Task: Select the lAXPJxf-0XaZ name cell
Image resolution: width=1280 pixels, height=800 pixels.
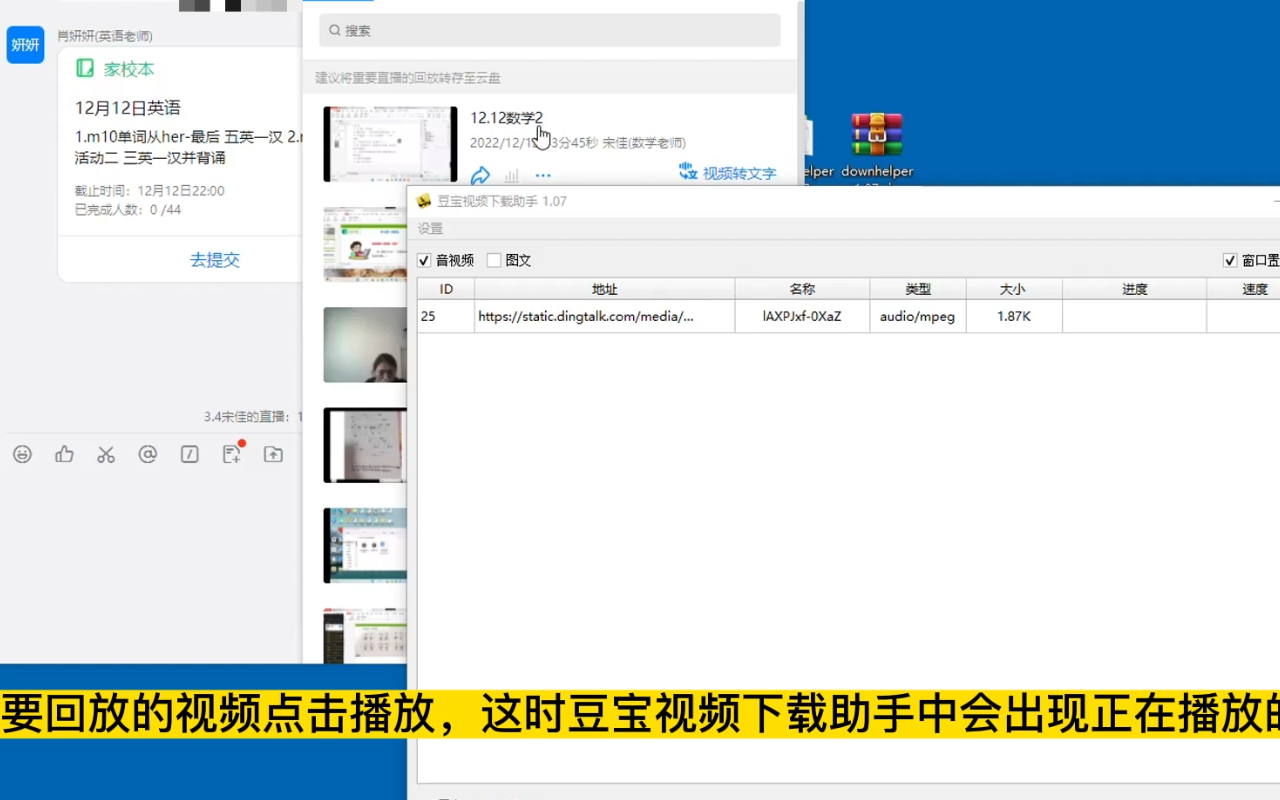Action: tap(802, 316)
